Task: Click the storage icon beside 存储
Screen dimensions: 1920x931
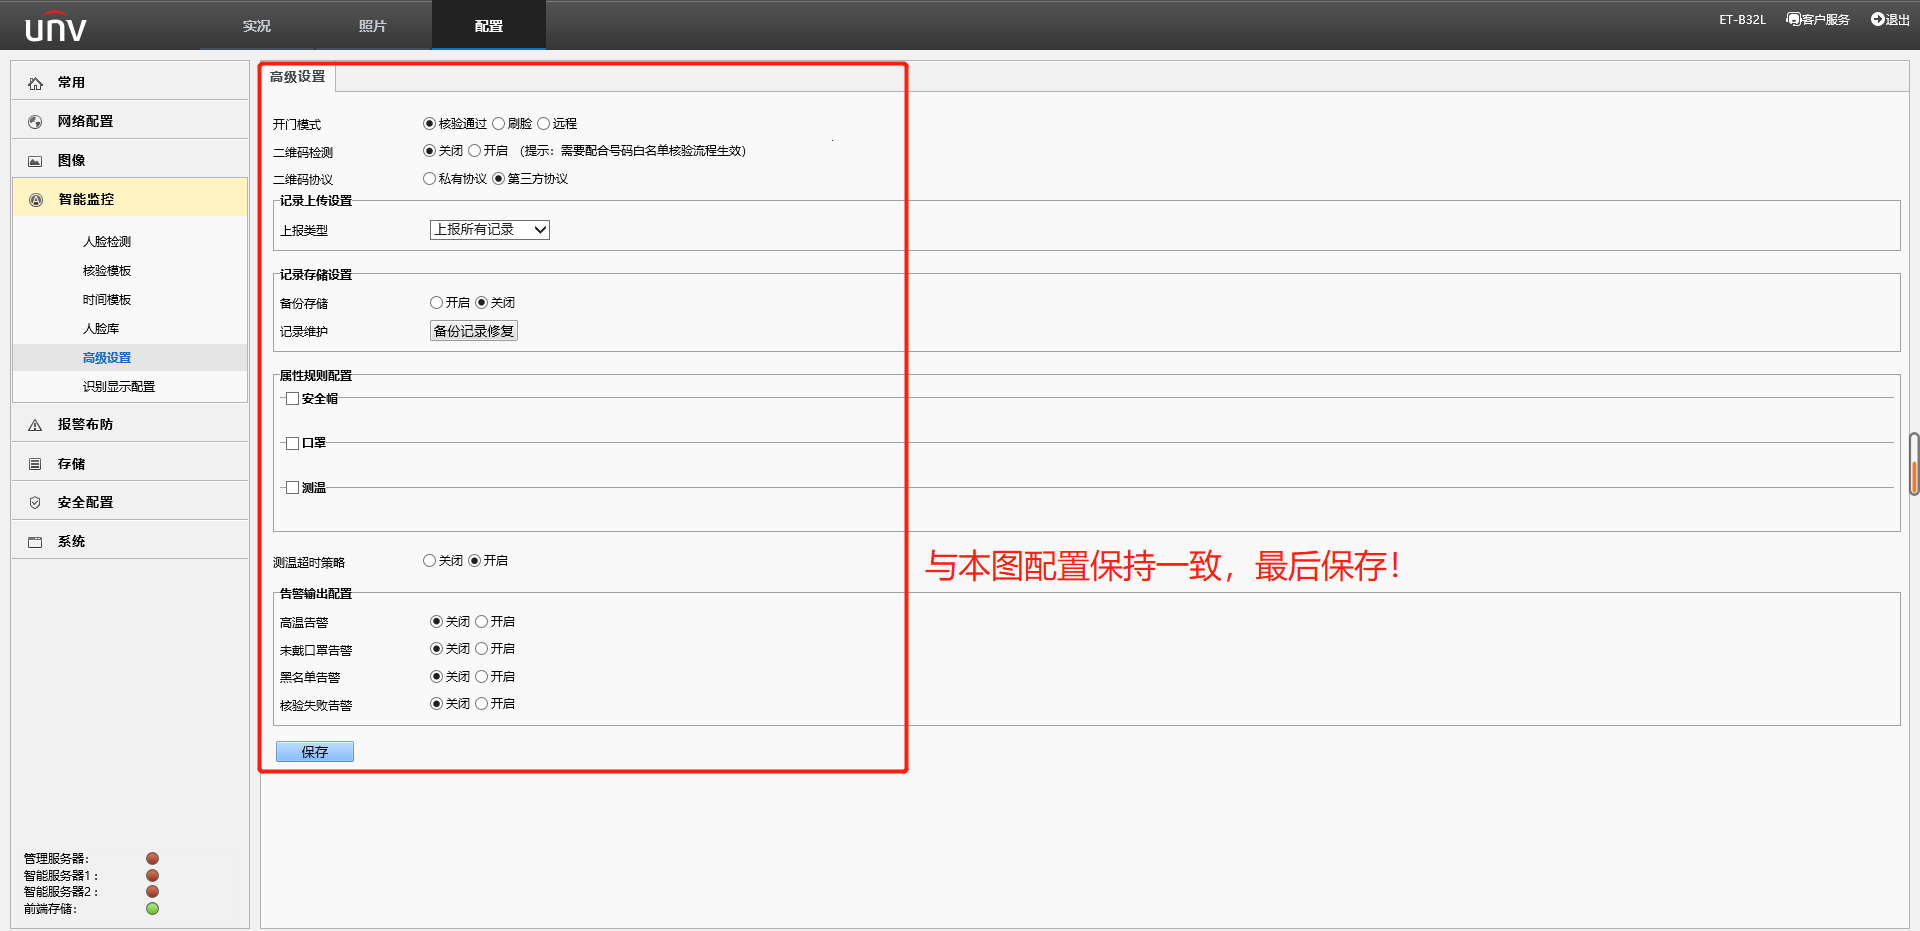Action: [x=35, y=464]
